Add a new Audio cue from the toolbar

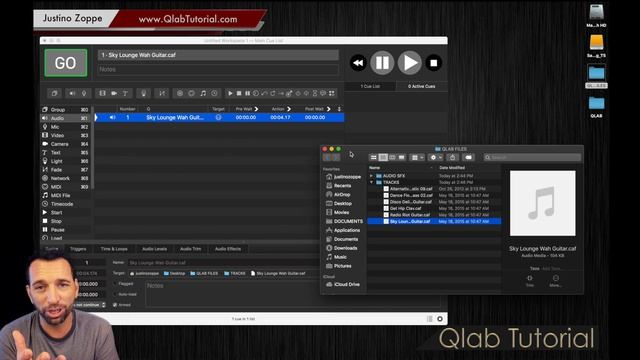72,93
